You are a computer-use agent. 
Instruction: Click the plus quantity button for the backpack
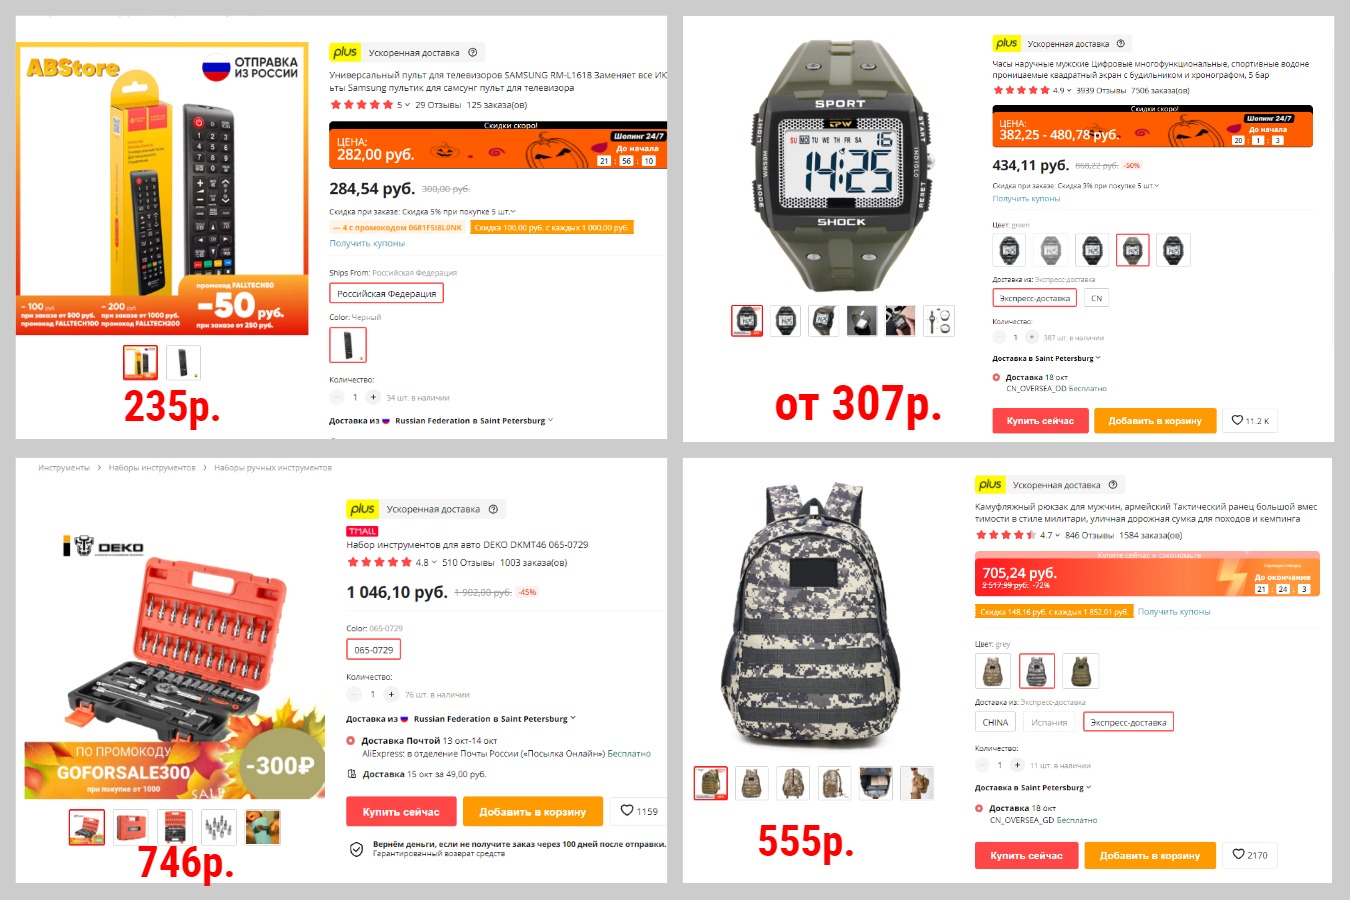click(1017, 765)
